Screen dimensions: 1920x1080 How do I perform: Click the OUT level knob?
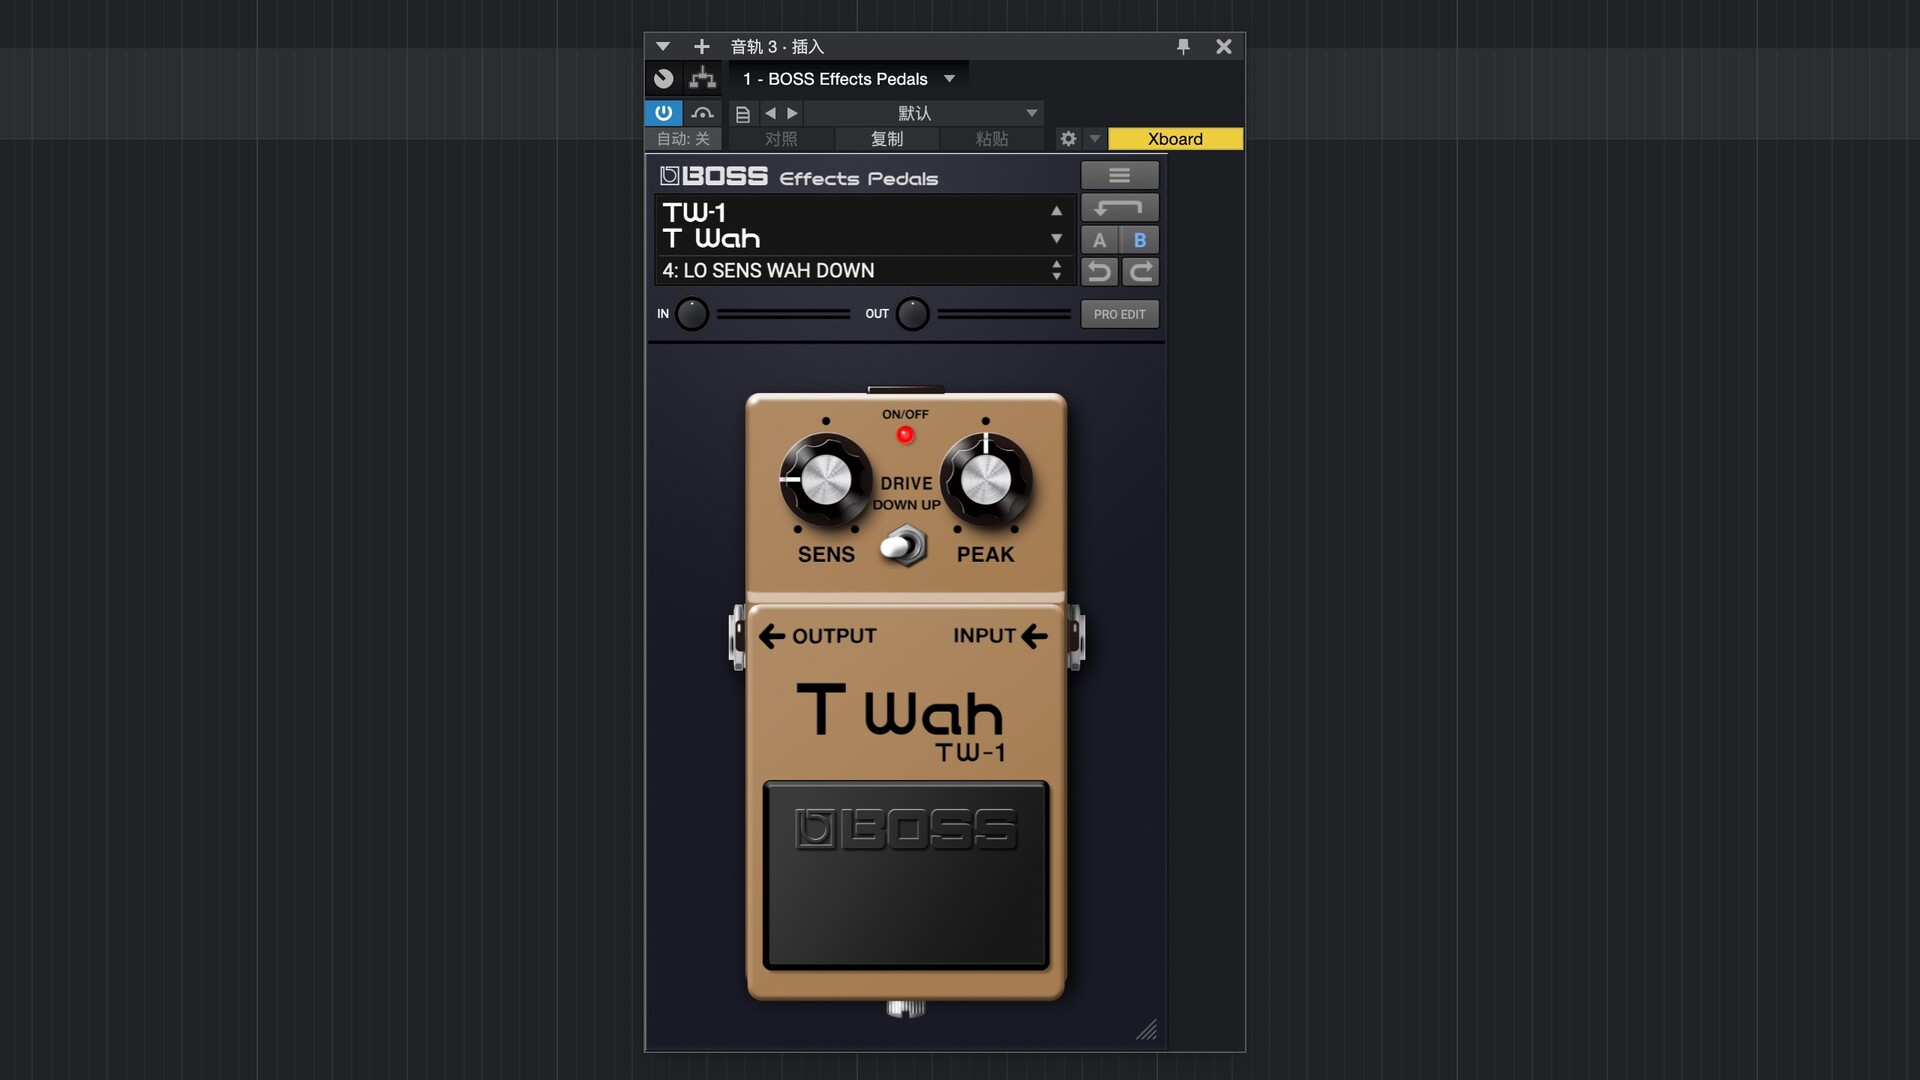click(x=912, y=314)
